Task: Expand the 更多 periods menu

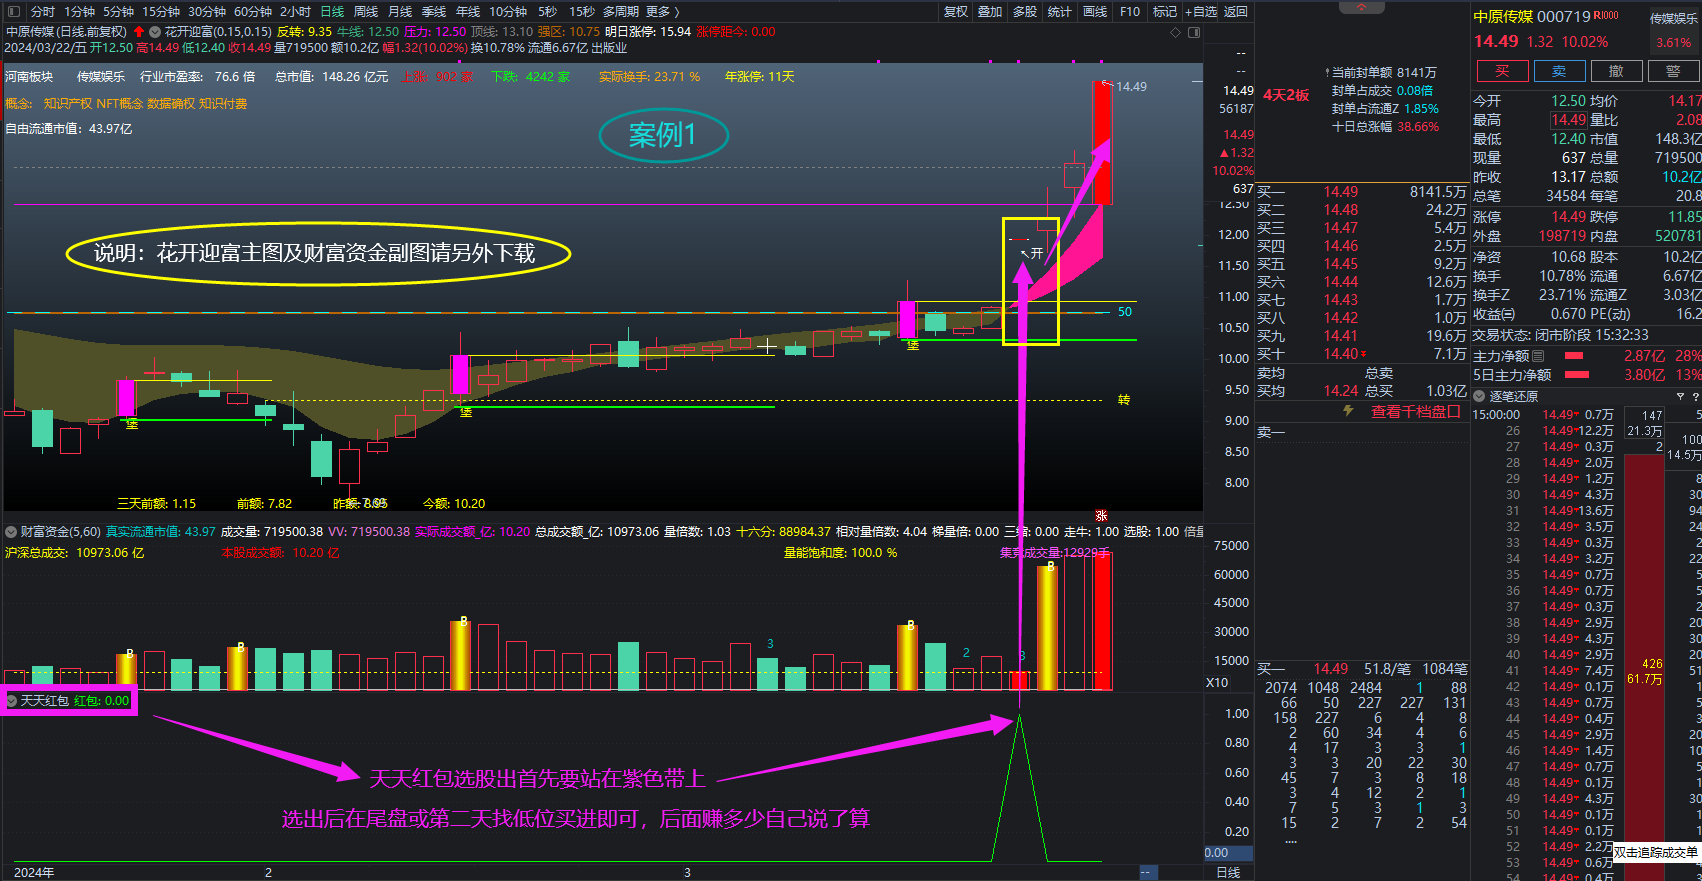Action: tap(662, 11)
